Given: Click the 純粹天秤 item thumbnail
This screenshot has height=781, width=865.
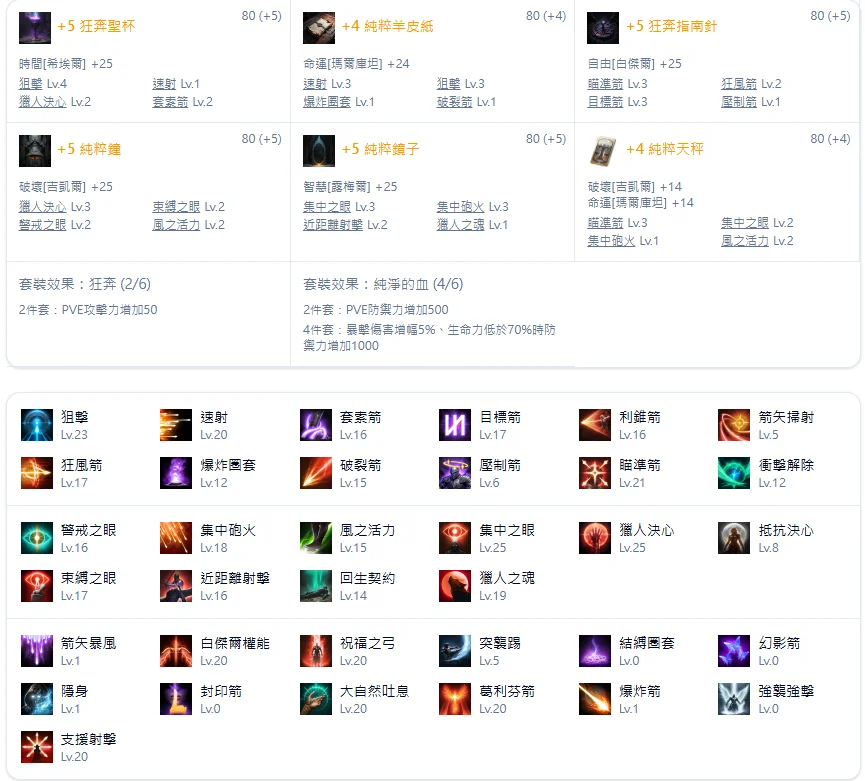Looking at the screenshot, I should [x=603, y=151].
